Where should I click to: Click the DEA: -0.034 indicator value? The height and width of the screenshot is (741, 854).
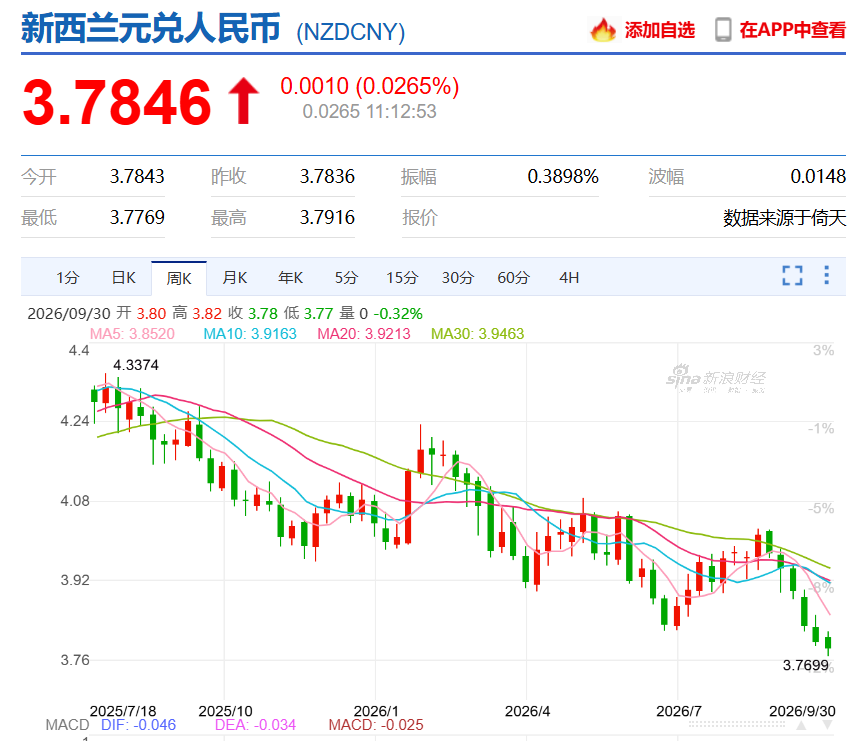255,725
